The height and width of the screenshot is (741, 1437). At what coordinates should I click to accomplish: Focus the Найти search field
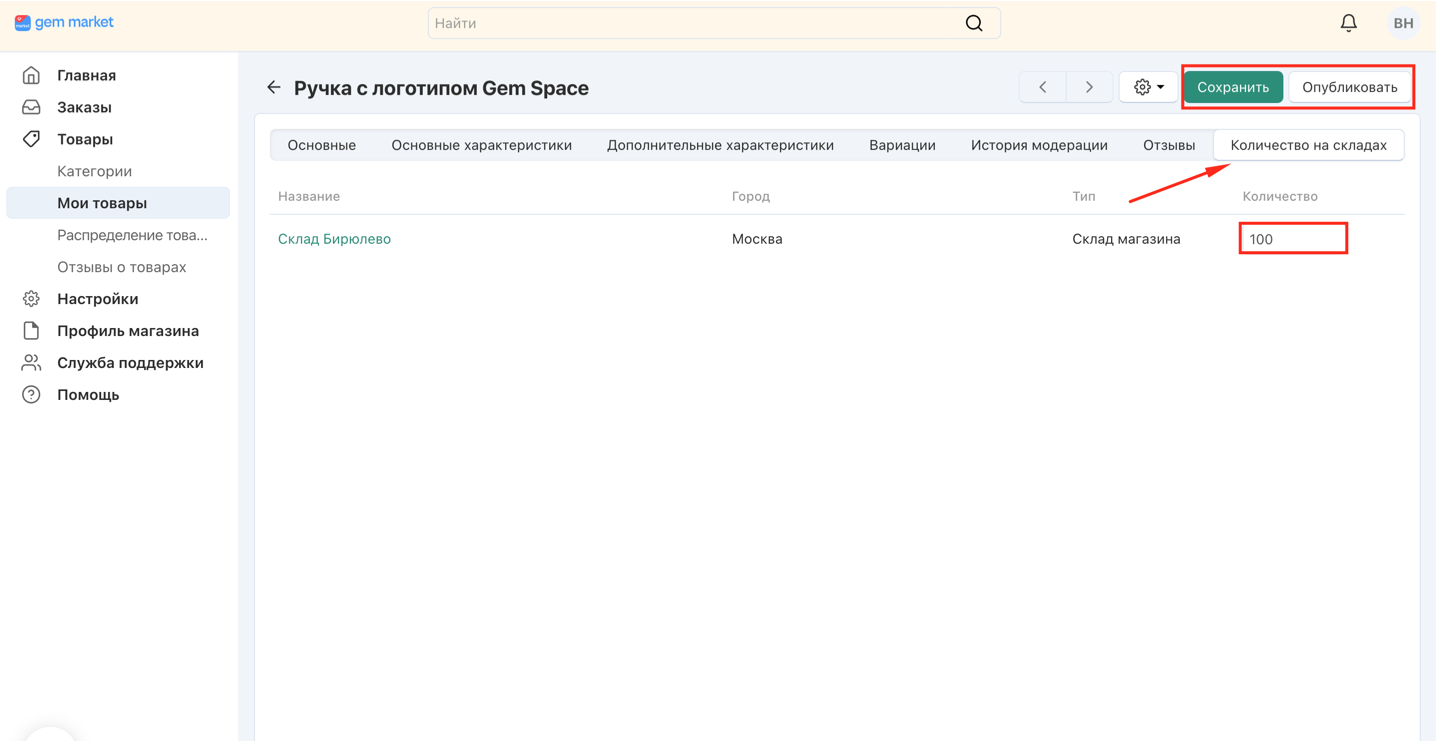(714, 23)
